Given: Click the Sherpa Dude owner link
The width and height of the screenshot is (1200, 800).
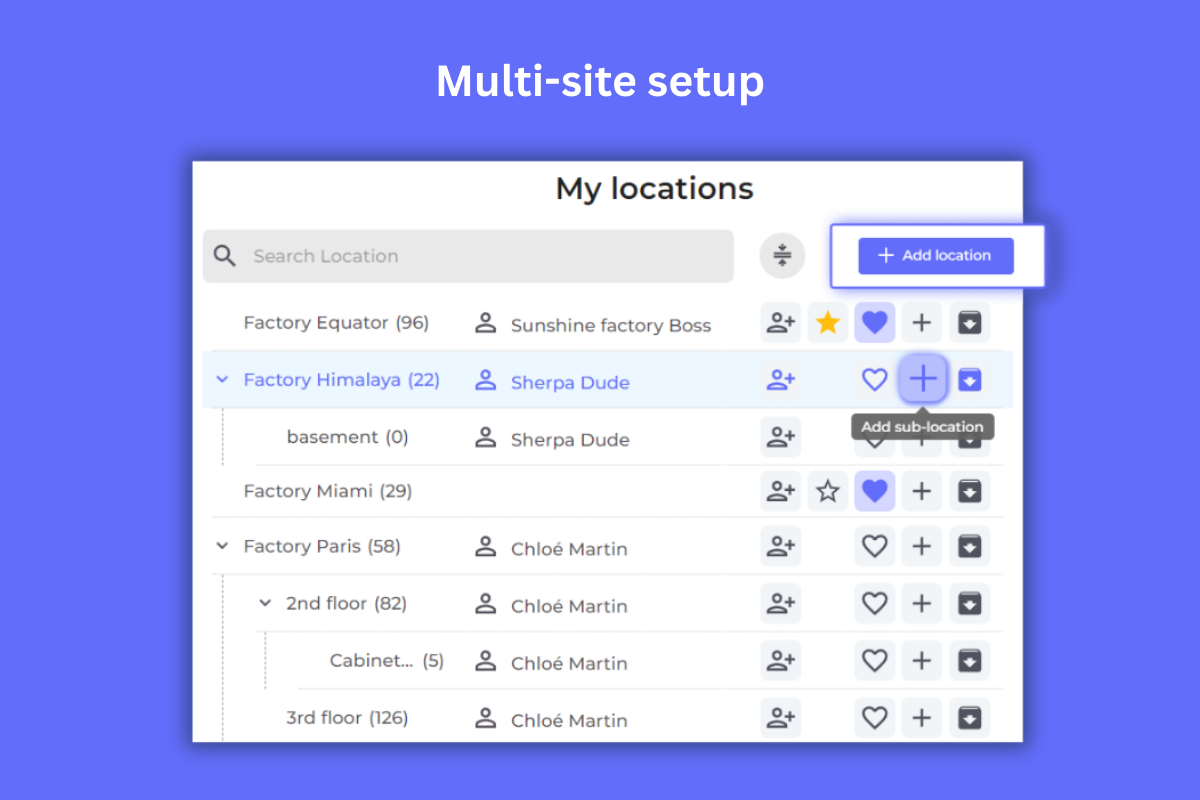Looking at the screenshot, I should coord(570,382).
